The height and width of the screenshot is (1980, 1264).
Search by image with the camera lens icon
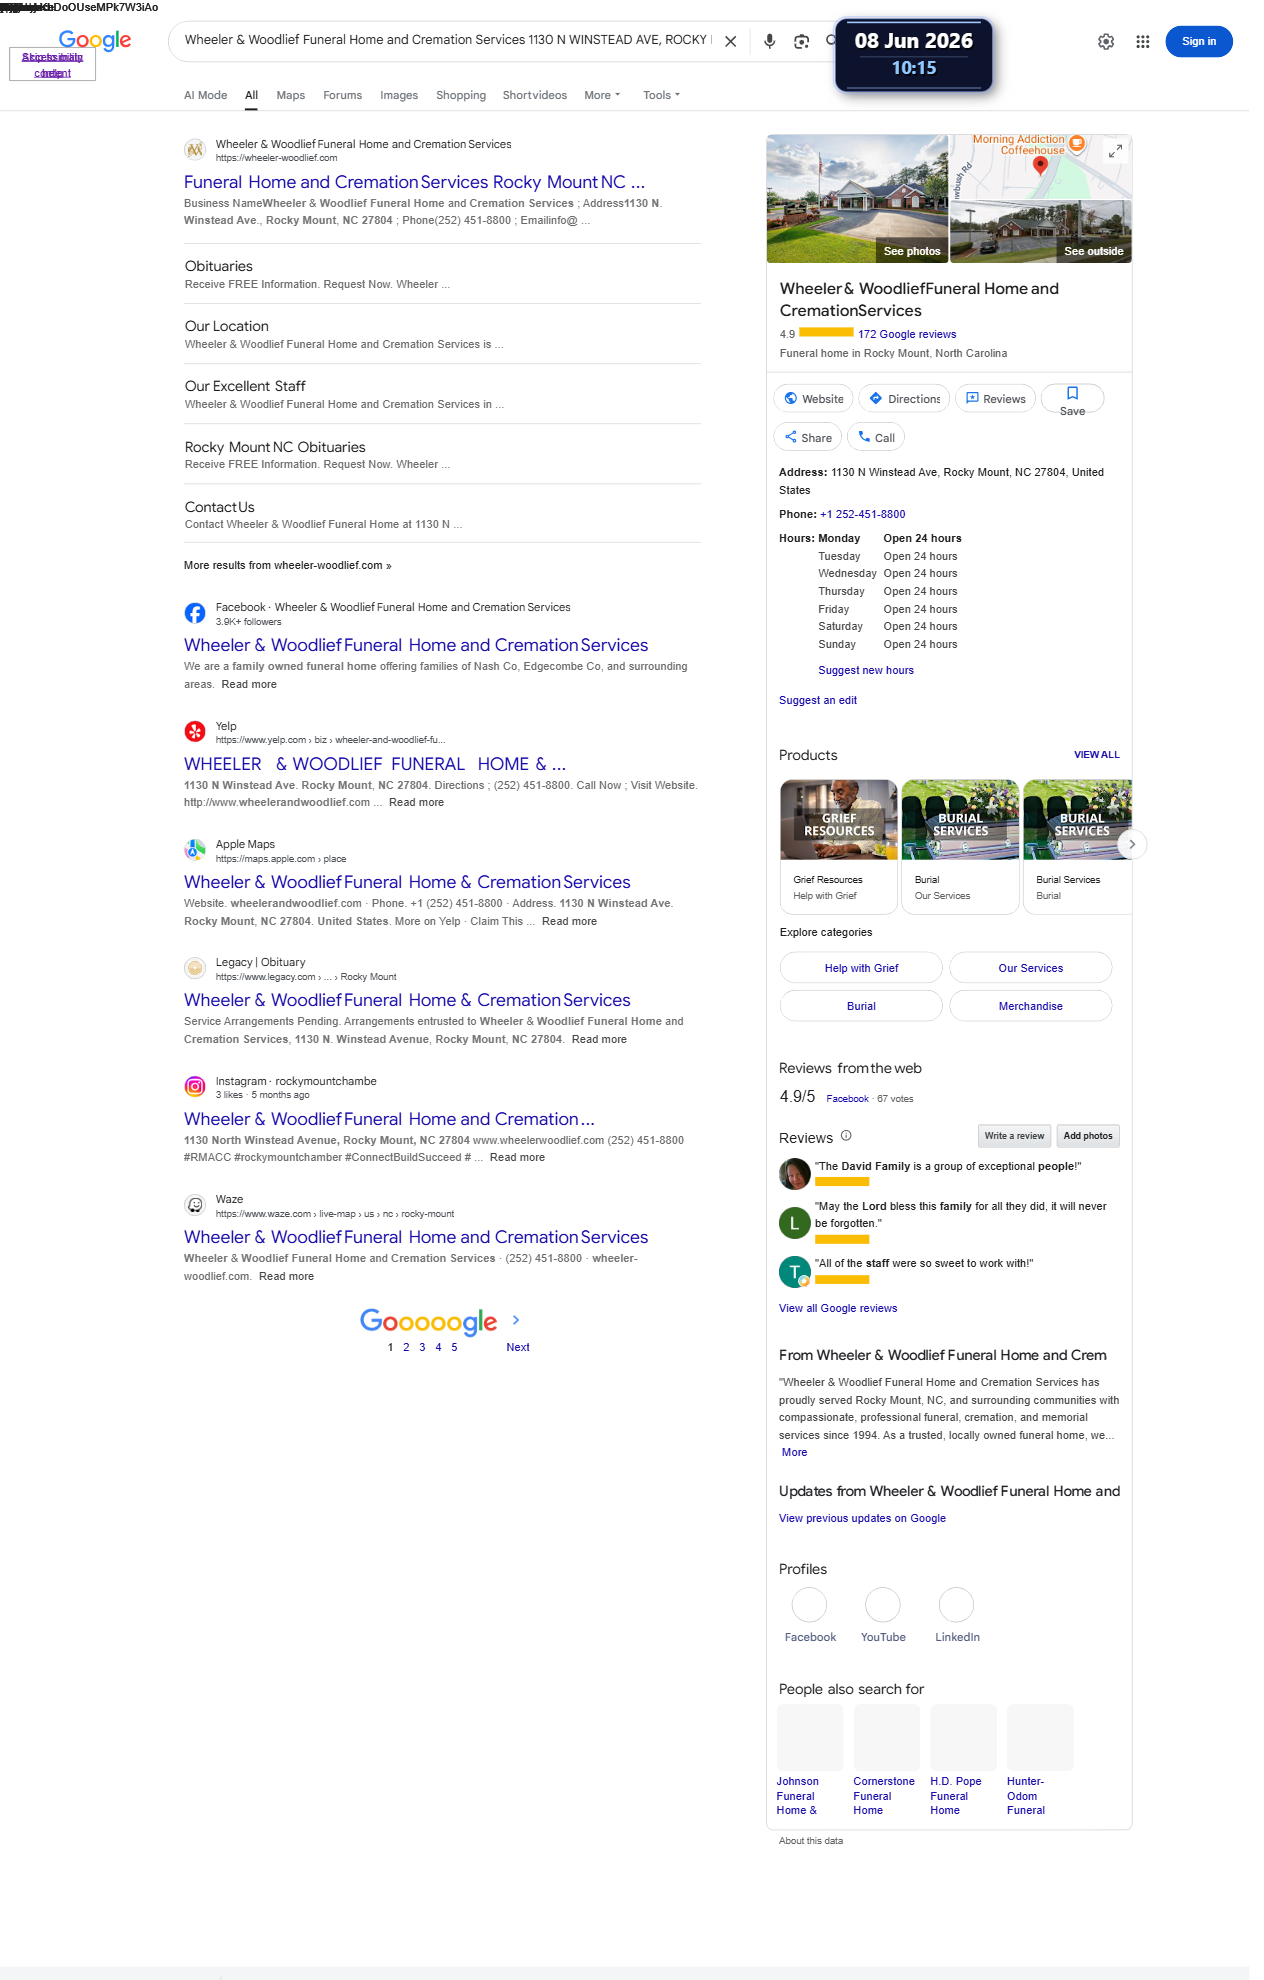801,41
